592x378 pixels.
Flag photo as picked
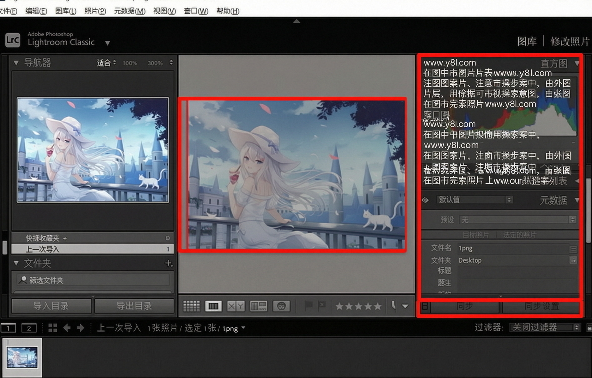pyautogui.click(x=308, y=306)
